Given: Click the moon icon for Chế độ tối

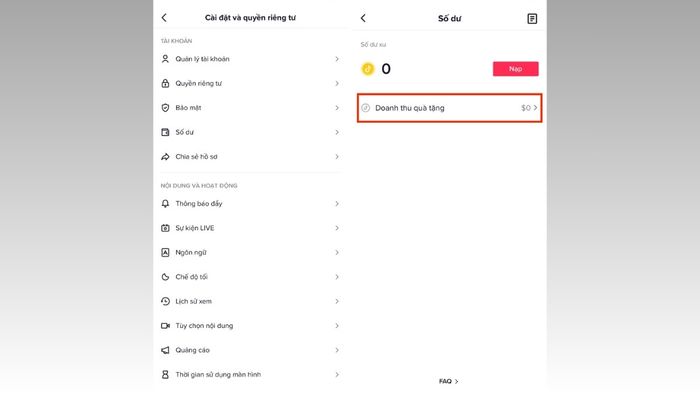Looking at the screenshot, I should (x=165, y=277).
